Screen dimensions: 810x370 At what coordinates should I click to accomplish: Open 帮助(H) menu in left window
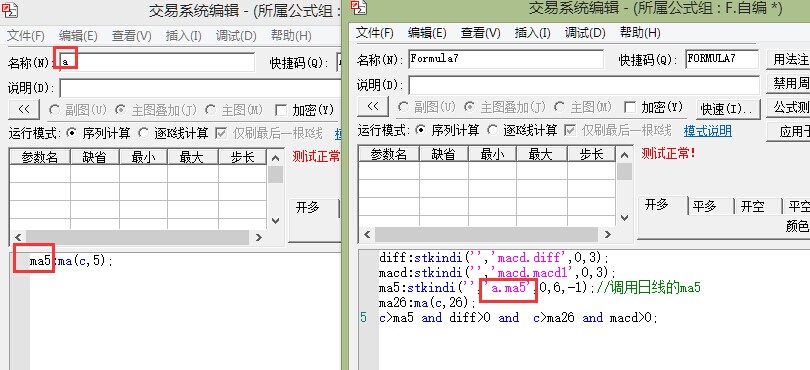point(291,36)
